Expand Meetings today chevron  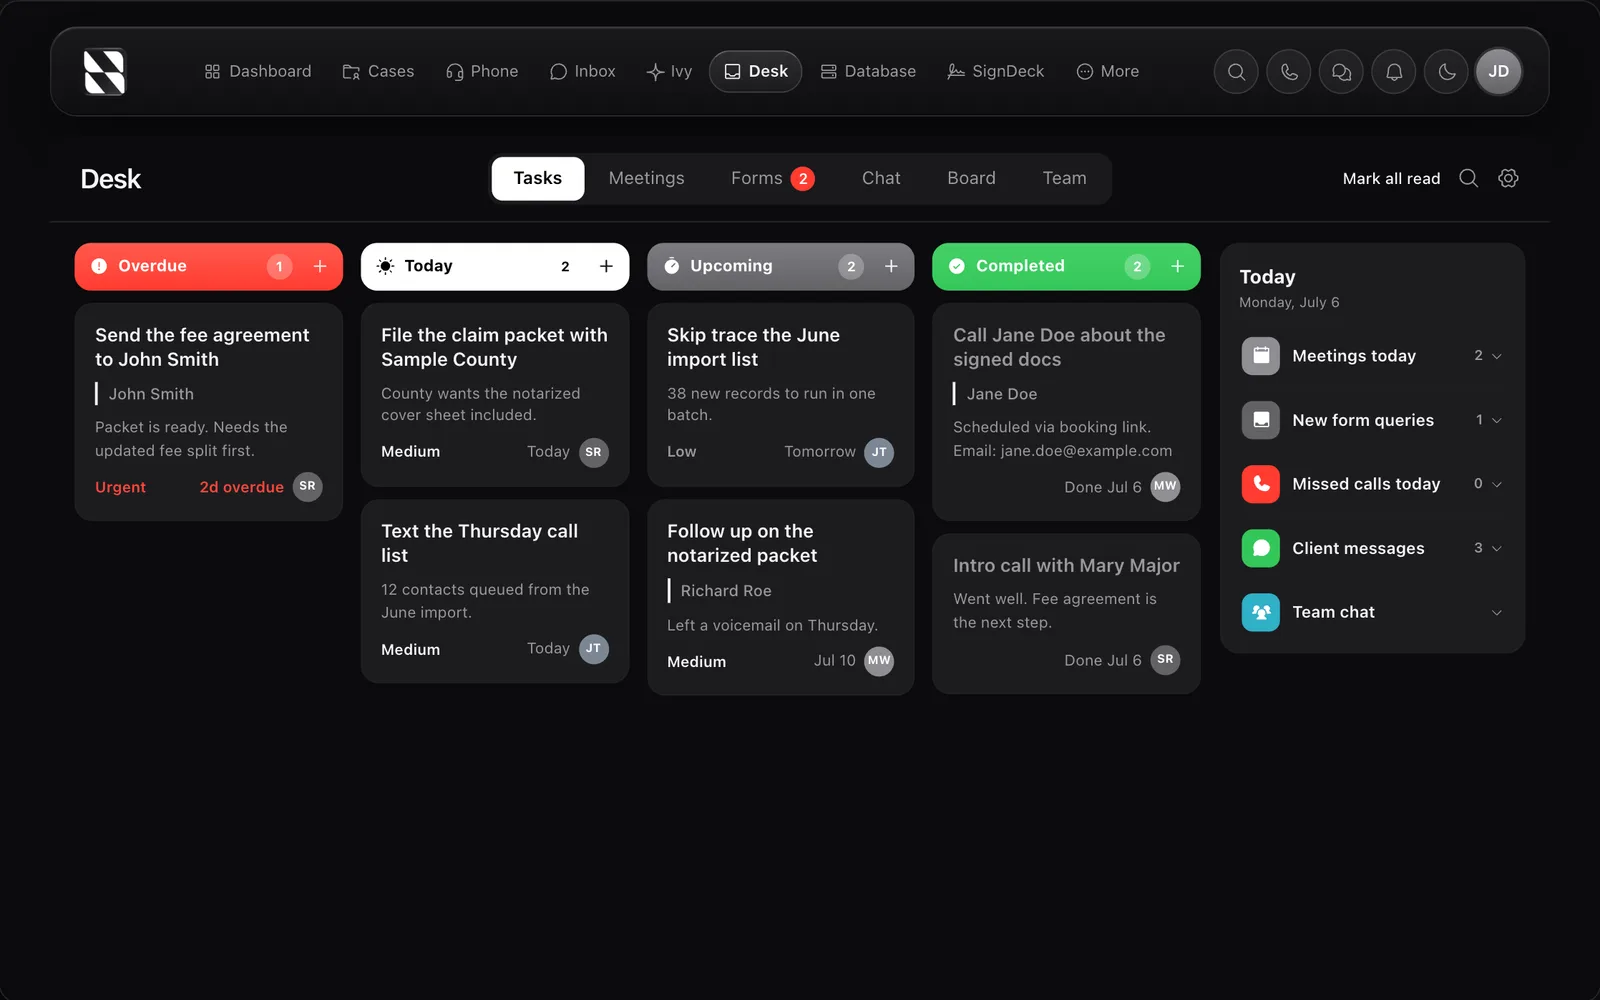tap(1497, 356)
